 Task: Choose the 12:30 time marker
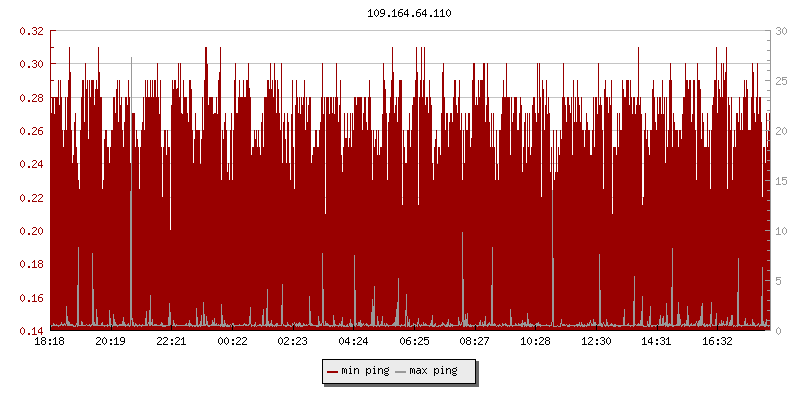point(596,341)
